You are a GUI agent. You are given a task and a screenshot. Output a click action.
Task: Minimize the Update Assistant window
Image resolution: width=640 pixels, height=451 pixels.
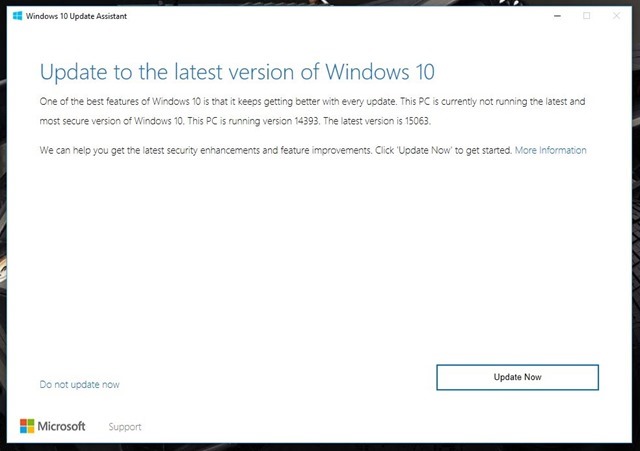556,15
